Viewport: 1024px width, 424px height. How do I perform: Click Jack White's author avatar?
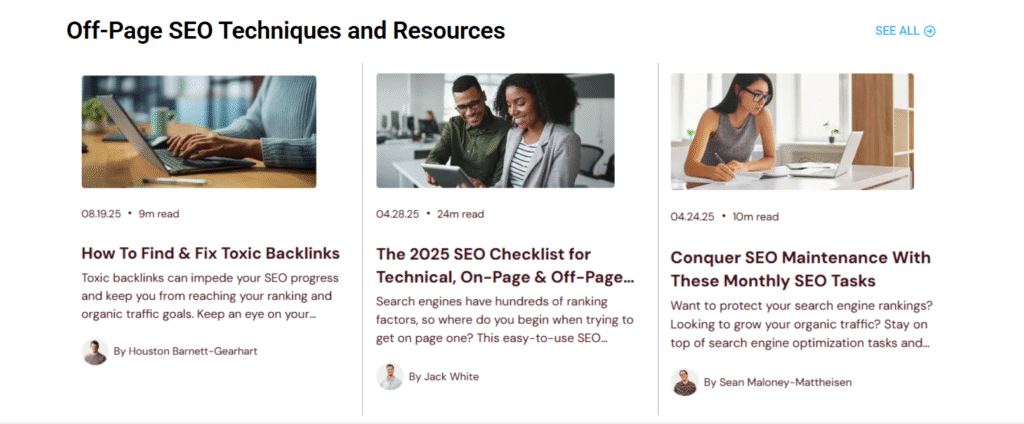(x=390, y=377)
